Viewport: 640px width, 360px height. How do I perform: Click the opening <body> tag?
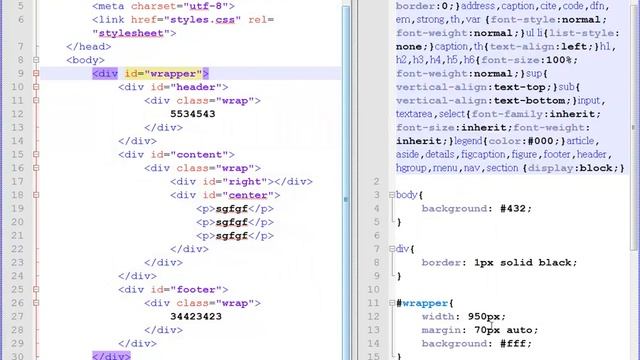pos(85,60)
